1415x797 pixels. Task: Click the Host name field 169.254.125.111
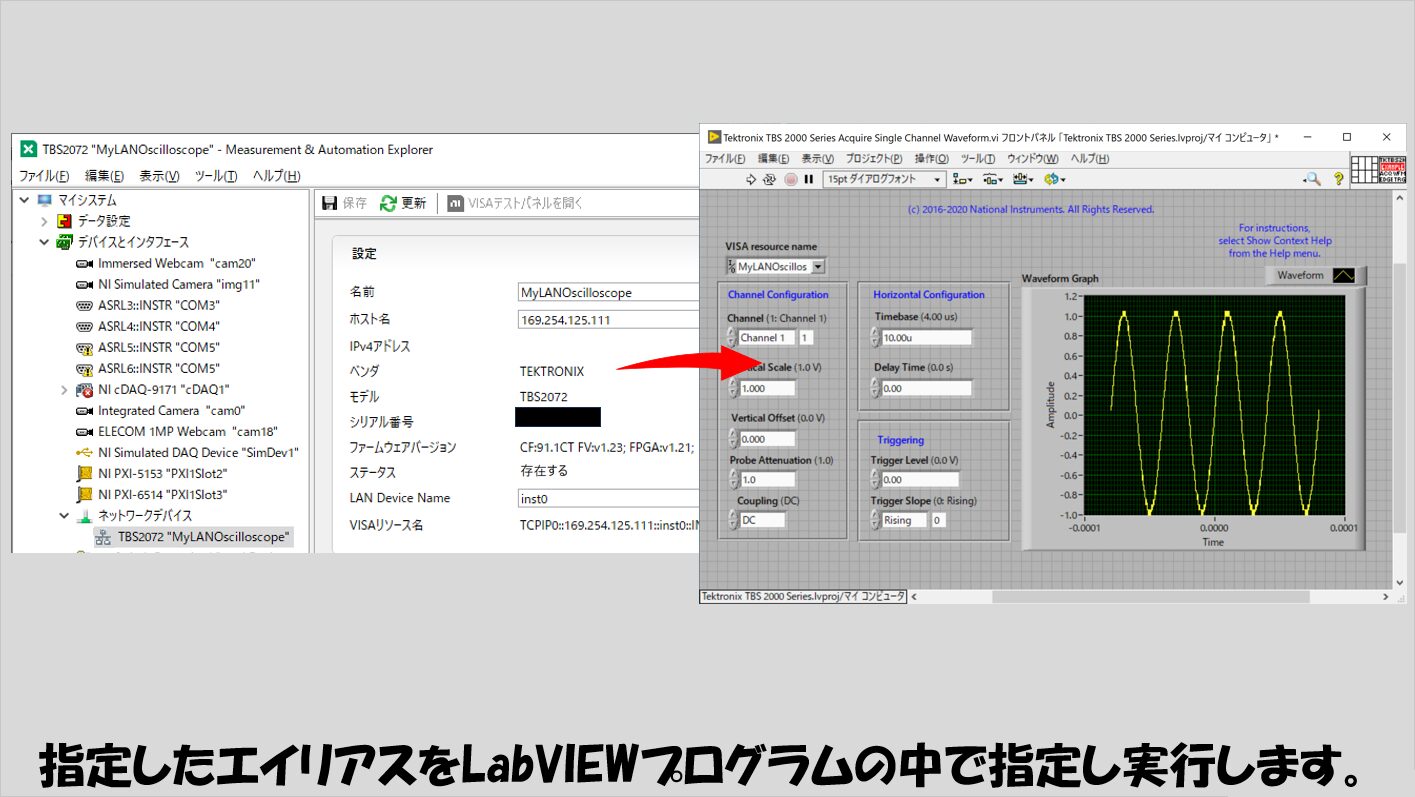click(x=608, y=320)
